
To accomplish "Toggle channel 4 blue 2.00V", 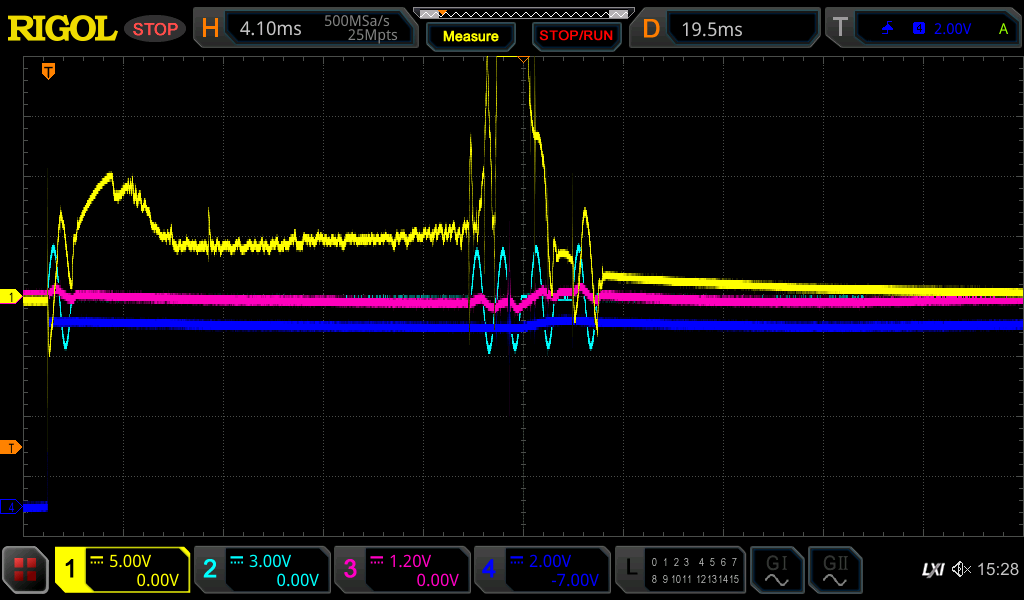I will point(540,569).
